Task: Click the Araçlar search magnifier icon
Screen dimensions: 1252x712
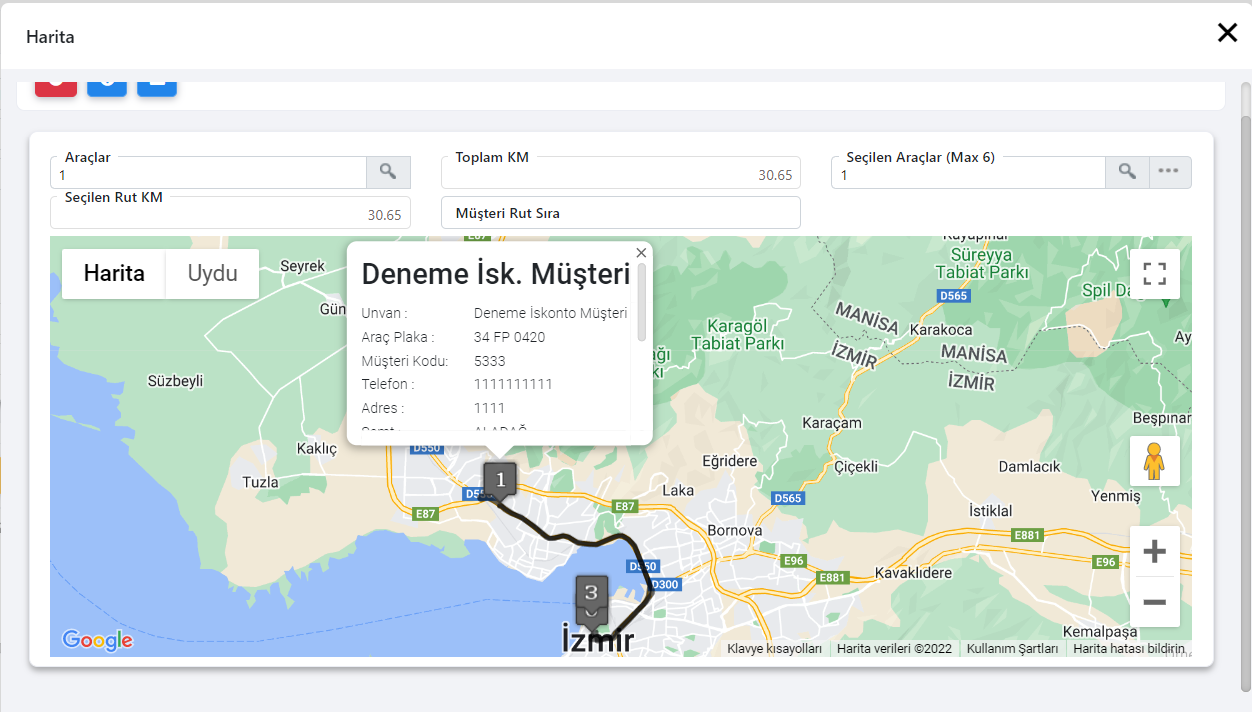Action: [388, 172]
